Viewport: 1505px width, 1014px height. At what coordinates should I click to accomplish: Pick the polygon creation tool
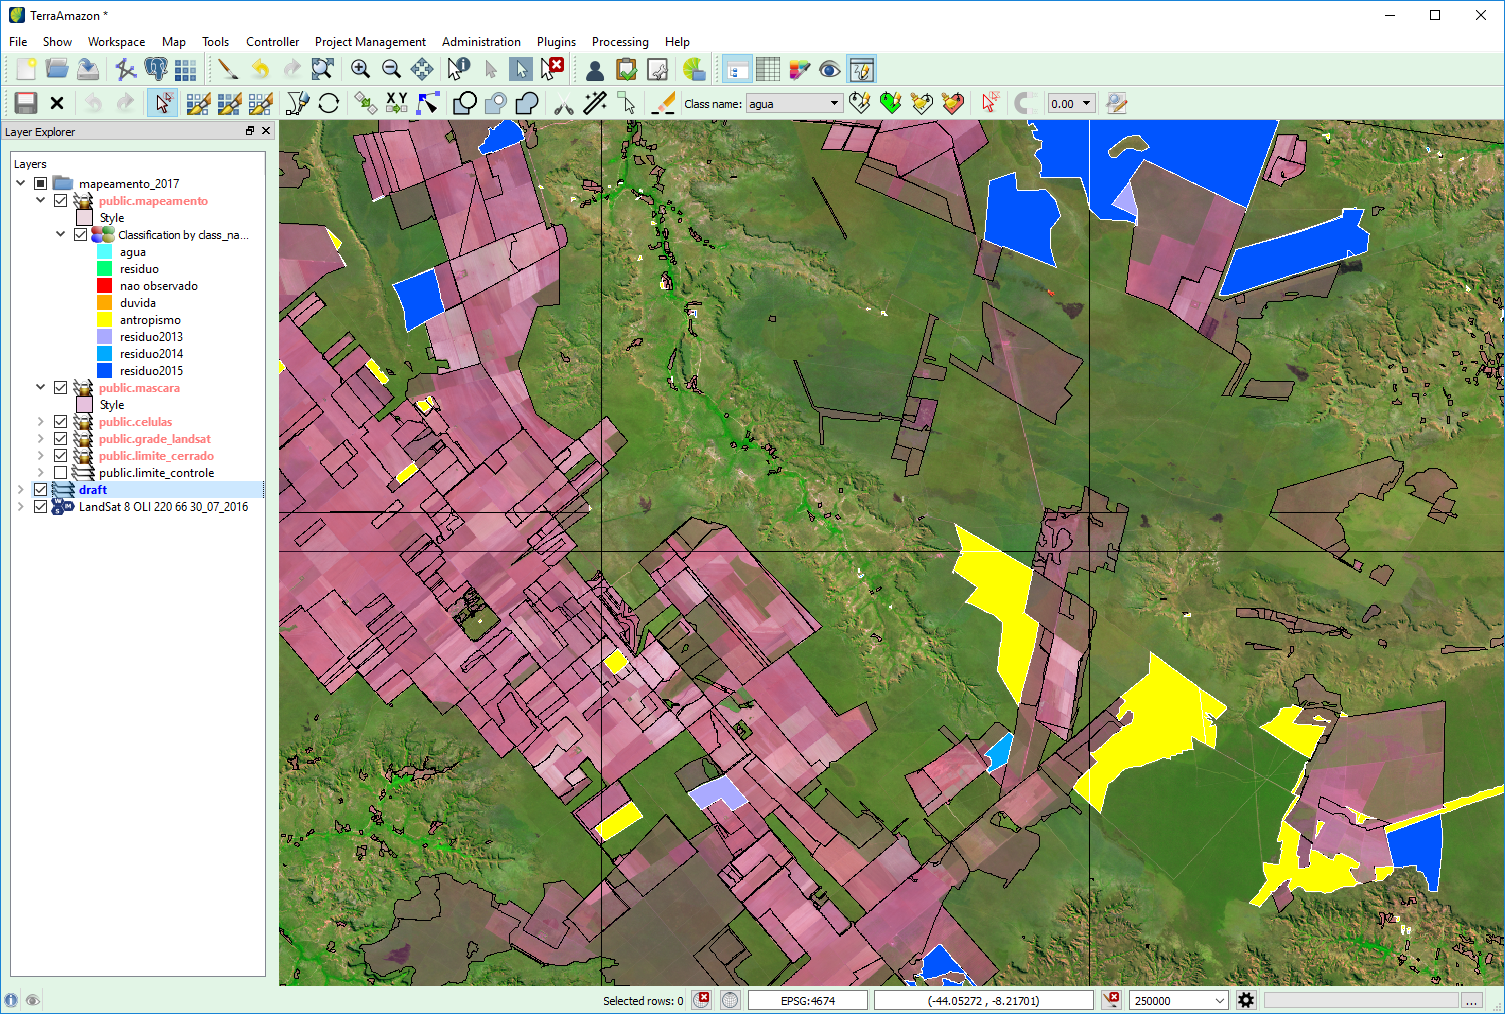(x=463, y=103)
